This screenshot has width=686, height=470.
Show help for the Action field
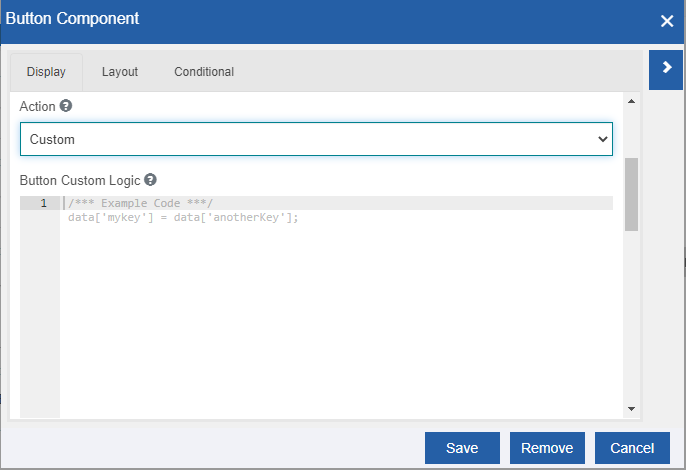(x=66, y=106)
